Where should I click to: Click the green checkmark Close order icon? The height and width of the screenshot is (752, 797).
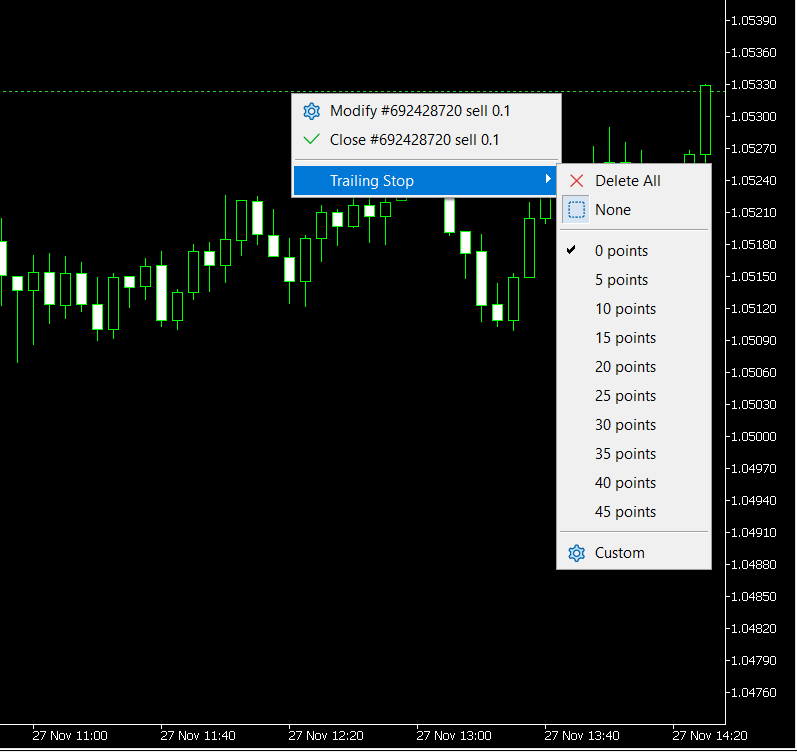311,140
